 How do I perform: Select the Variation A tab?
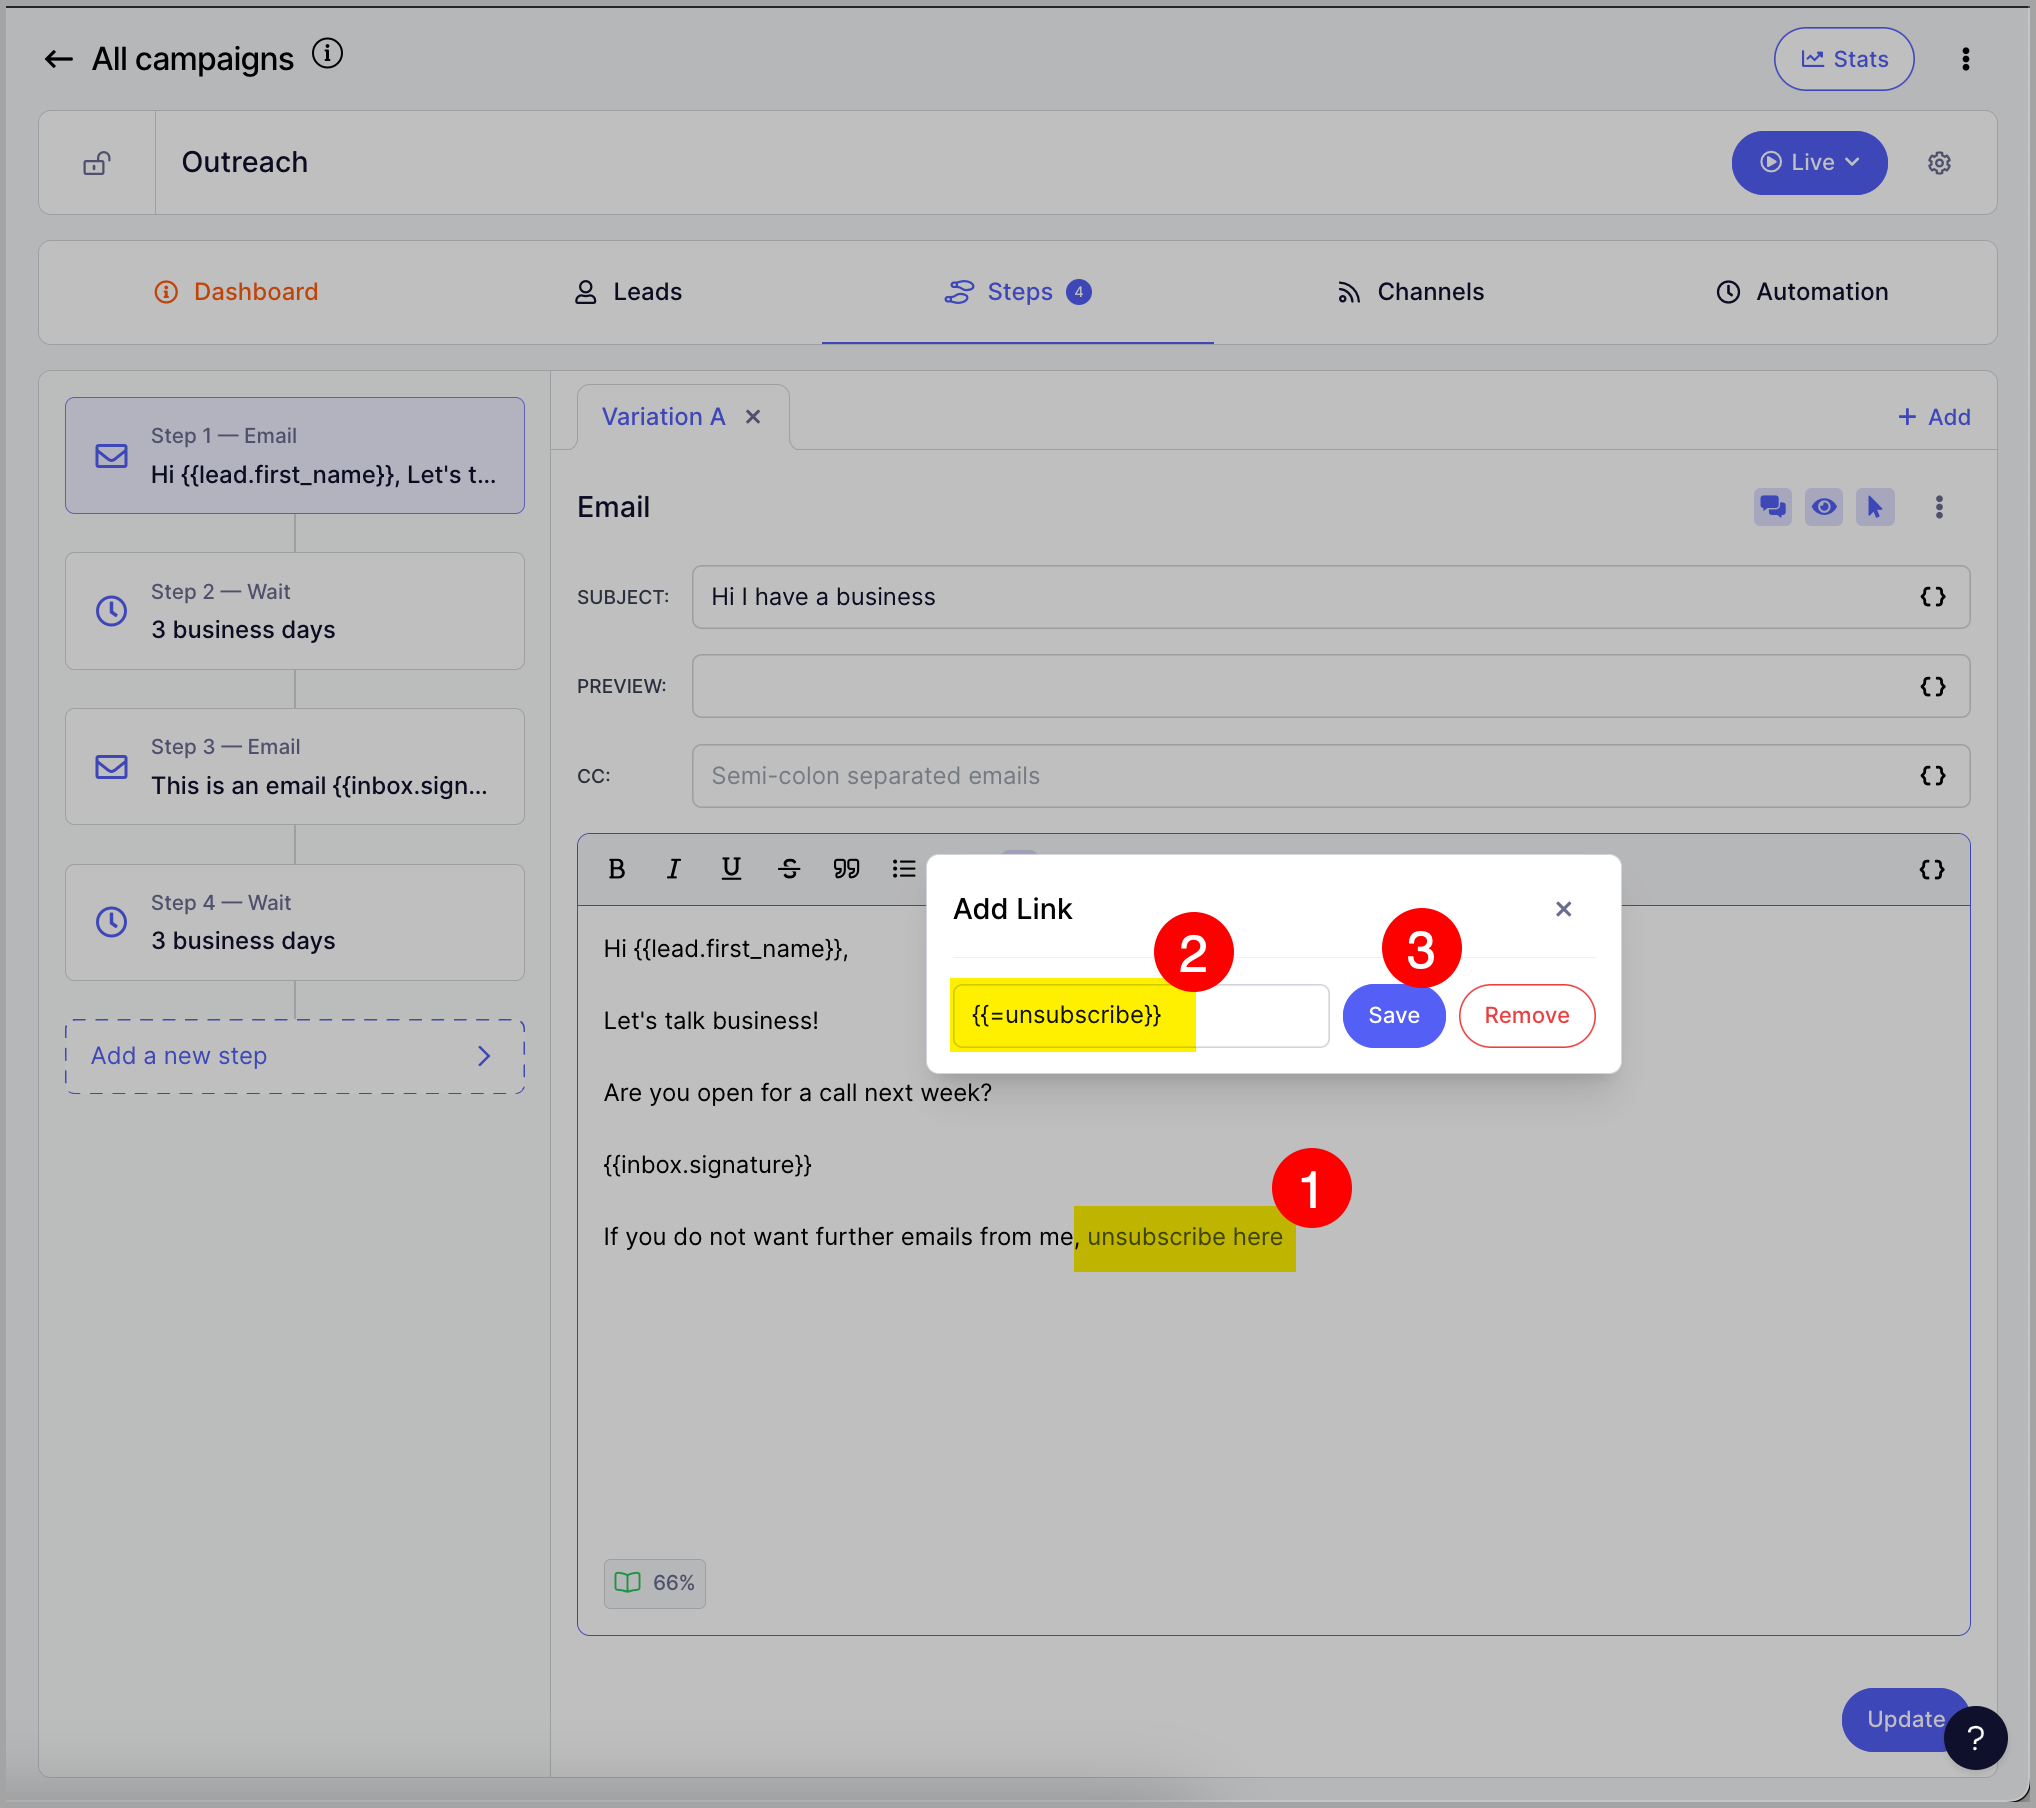663,417
